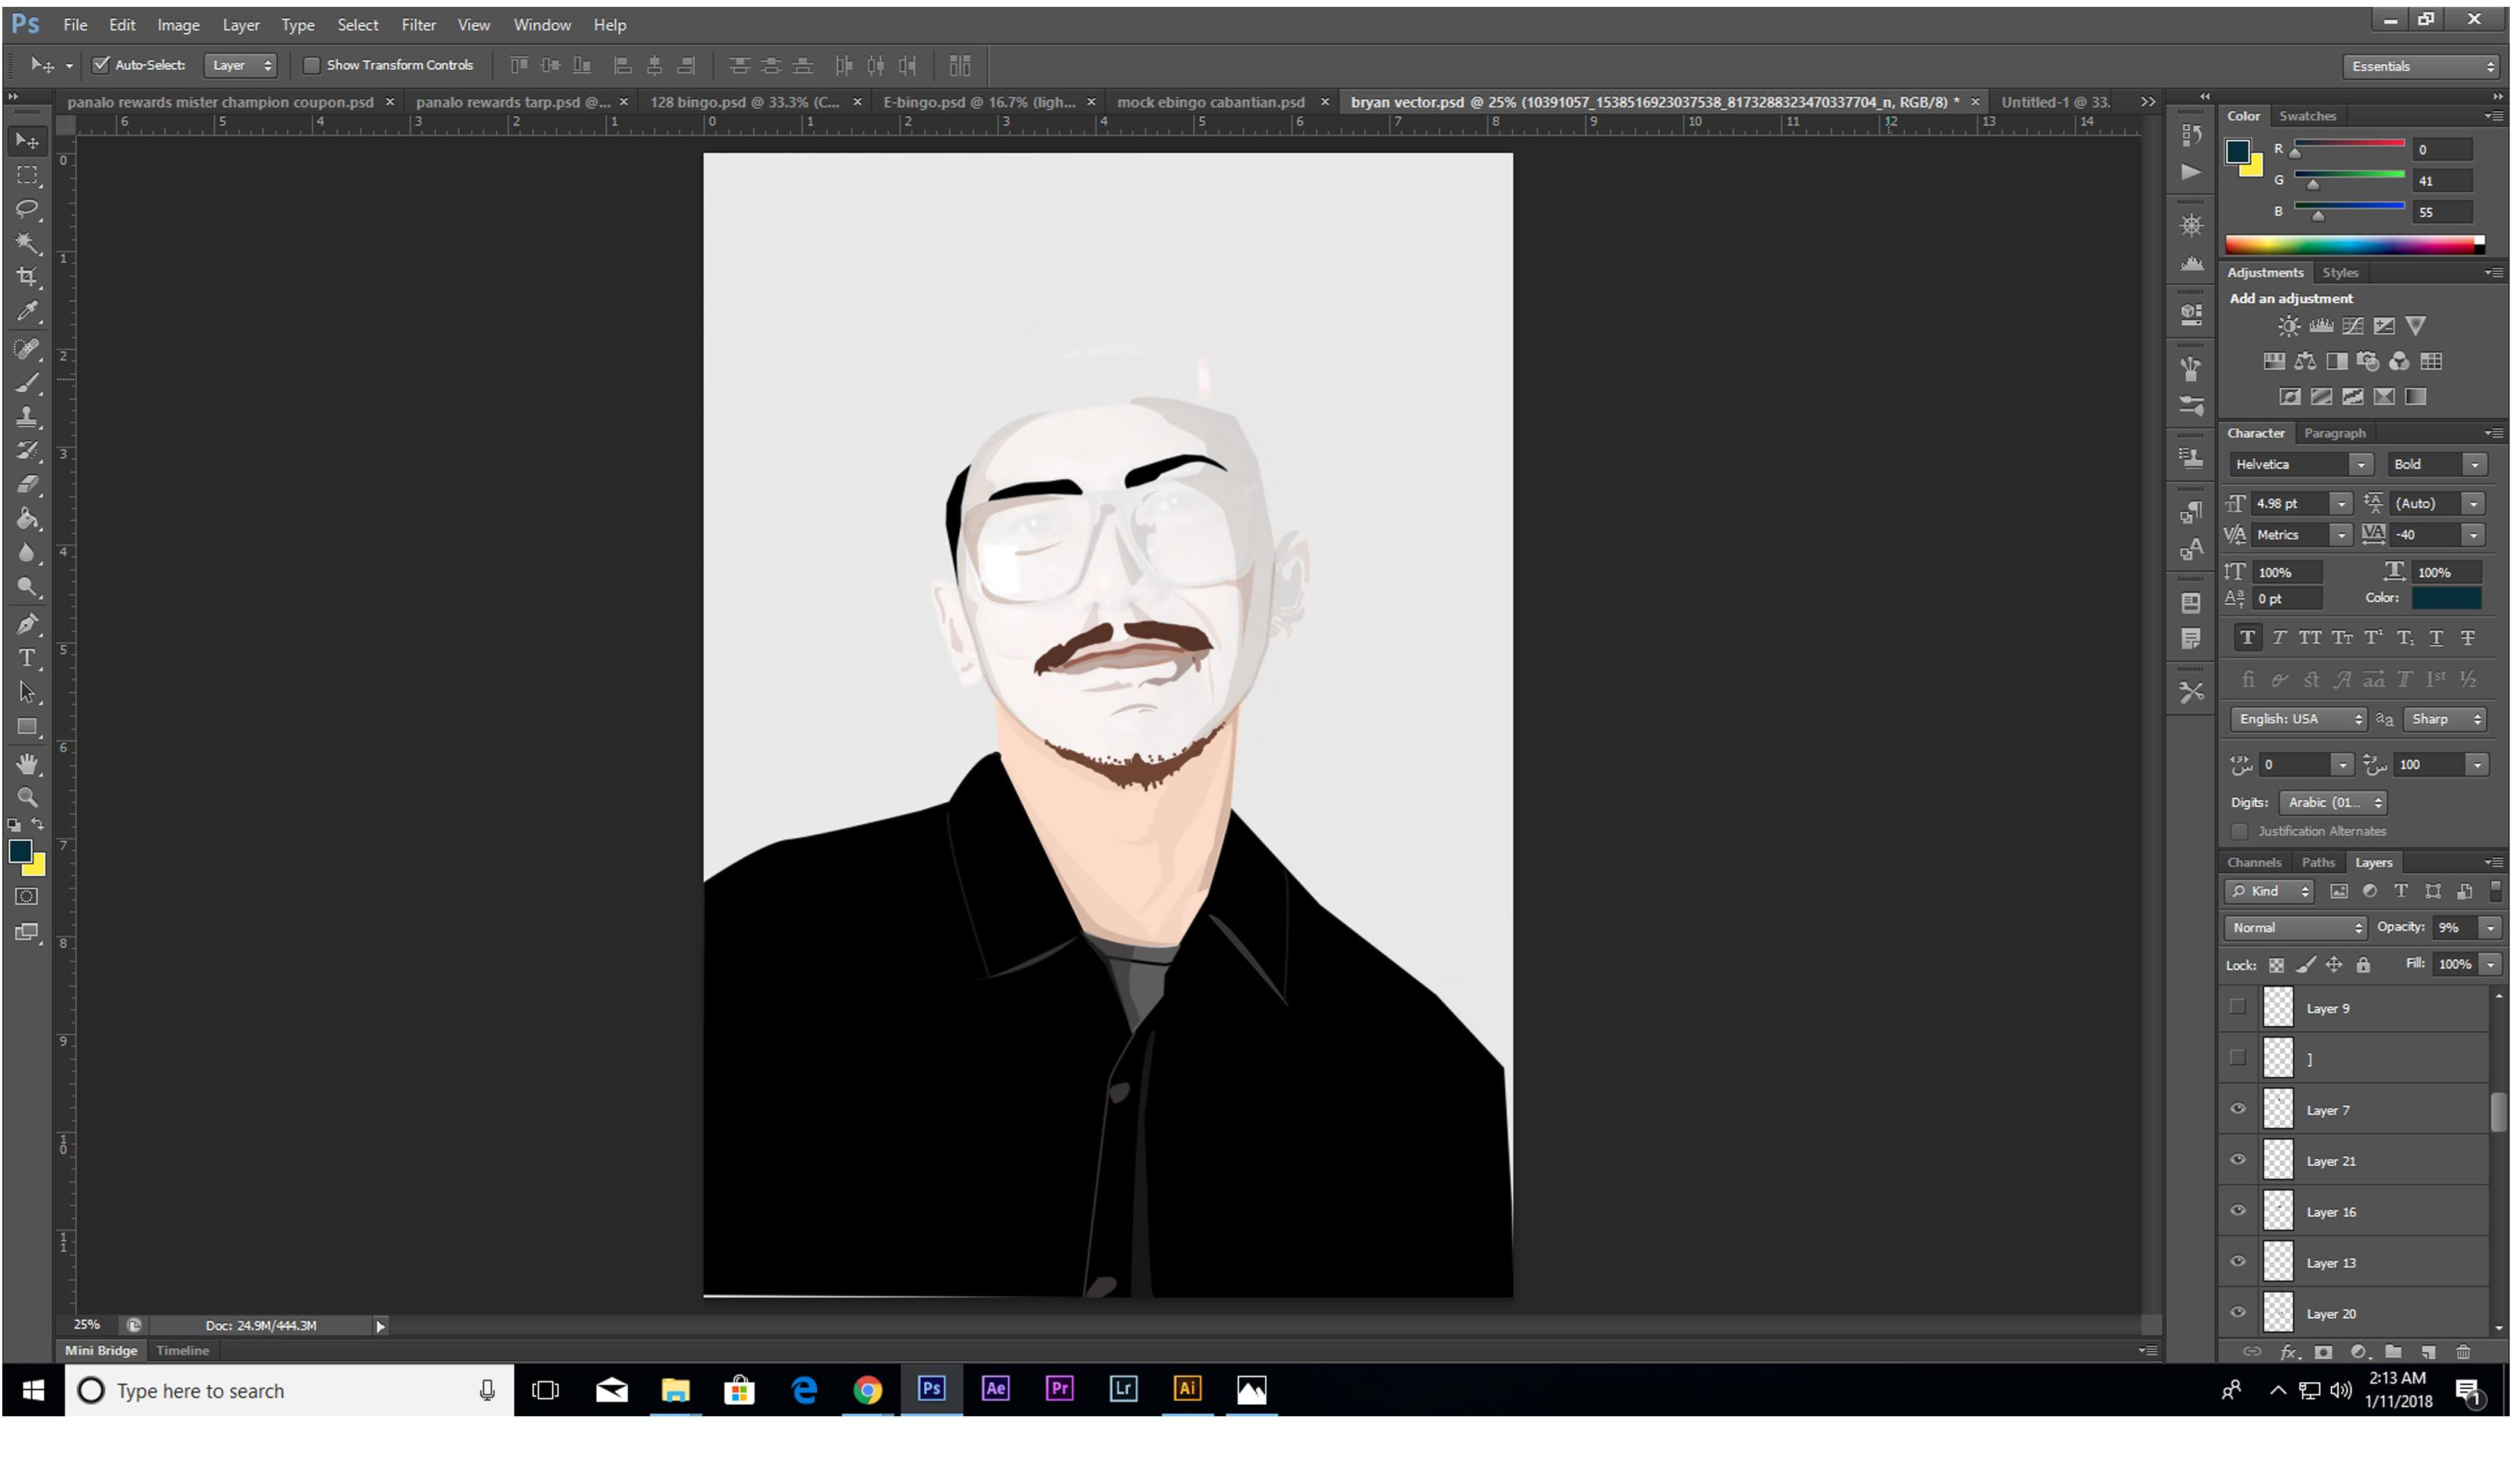2512x1484 pixels.
Task: Select the Brush tool
Action: [28, 382]
